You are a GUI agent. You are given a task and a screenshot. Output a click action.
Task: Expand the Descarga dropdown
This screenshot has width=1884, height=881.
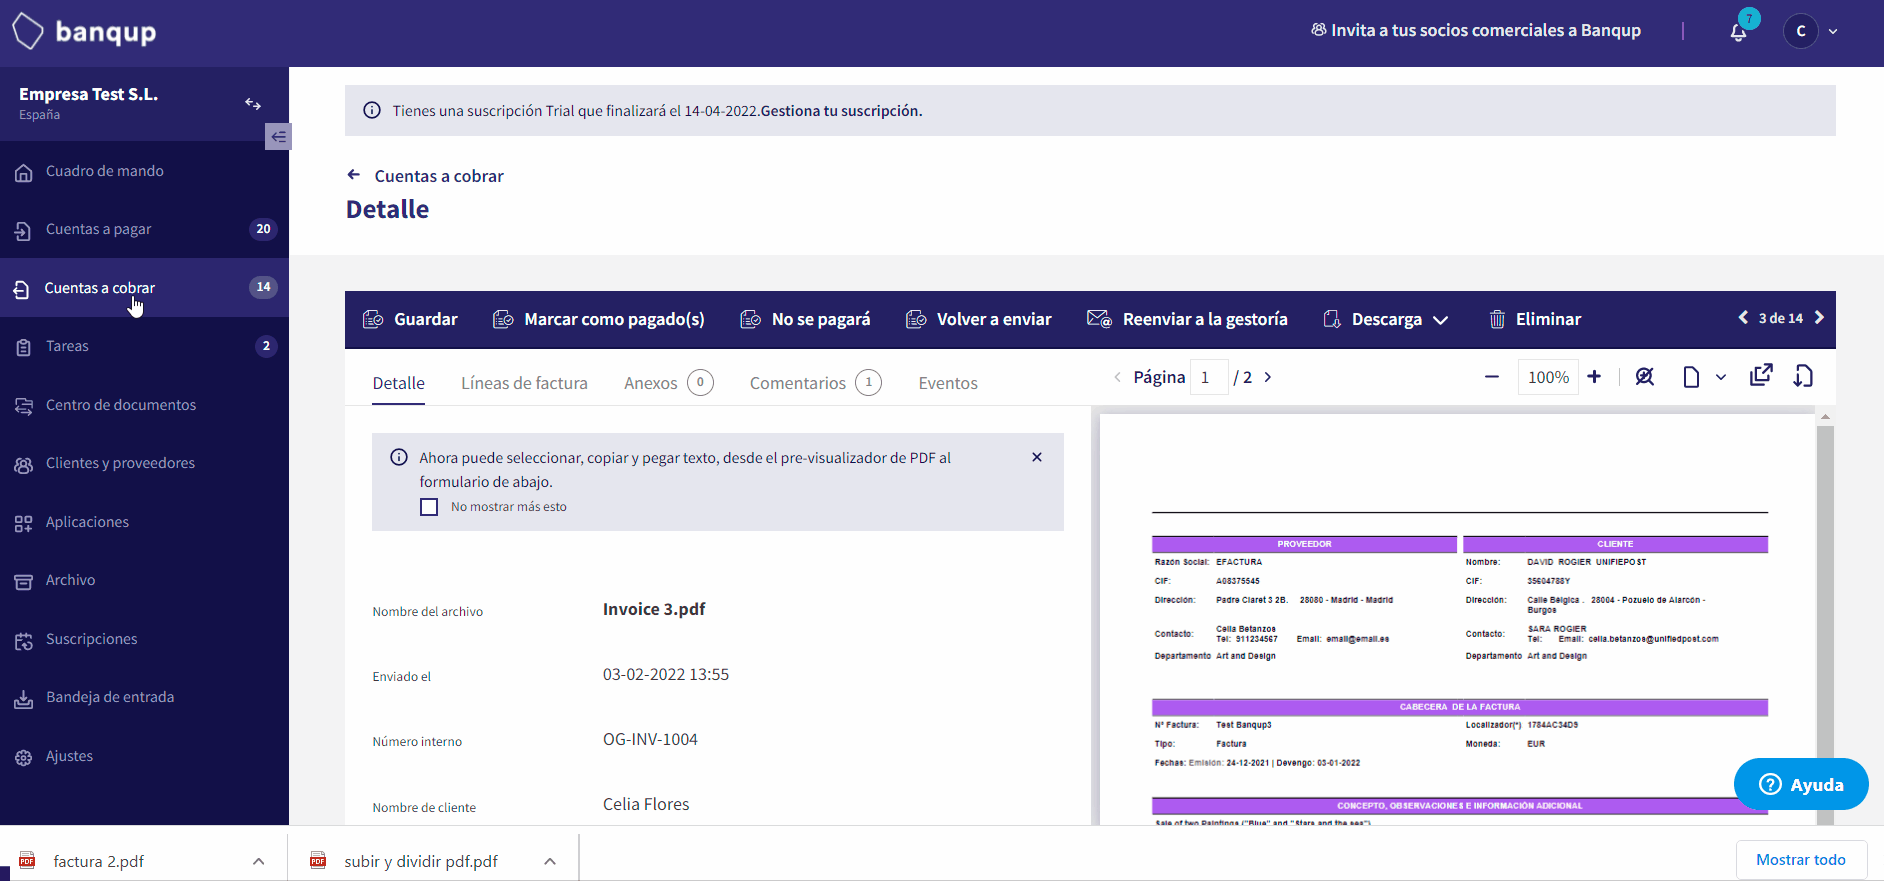(1385, 319)
